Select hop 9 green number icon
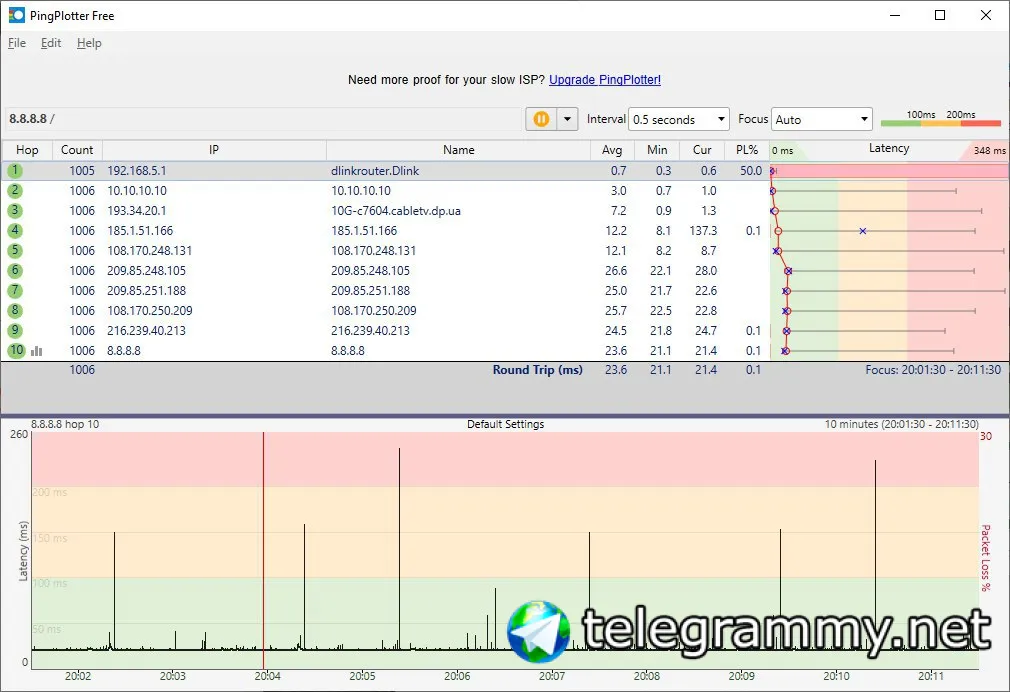1010x692 pixels. (x=15, y=331)
